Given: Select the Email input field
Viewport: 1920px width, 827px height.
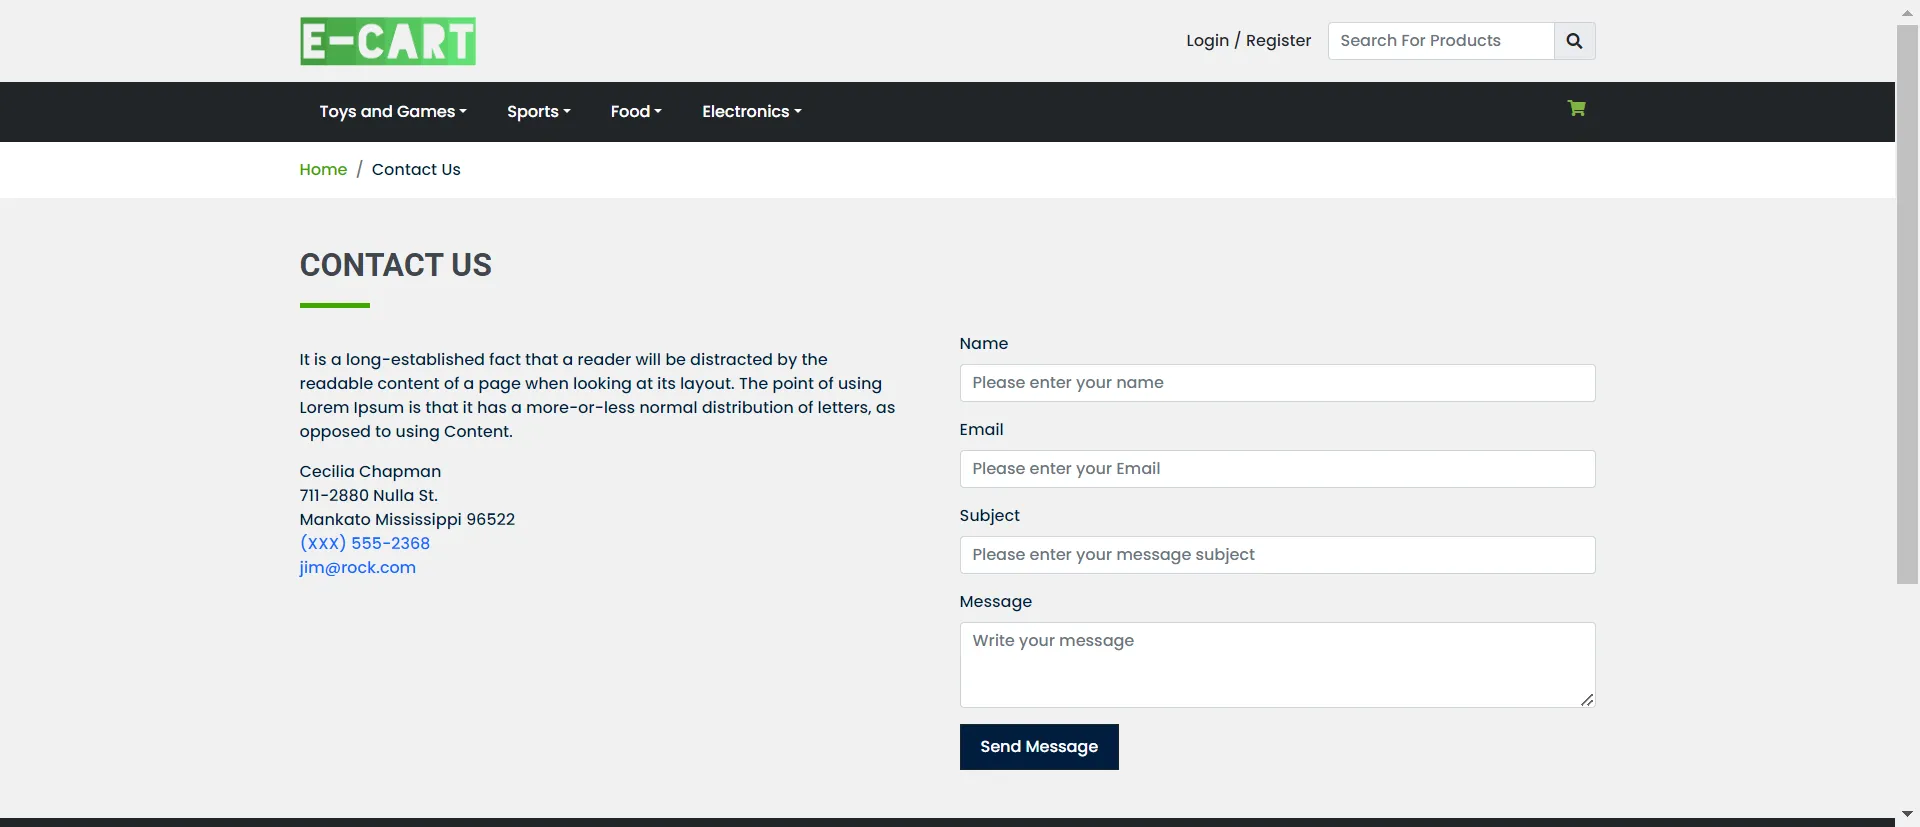Looking at the screenshot, I should tap(1276, 469).
